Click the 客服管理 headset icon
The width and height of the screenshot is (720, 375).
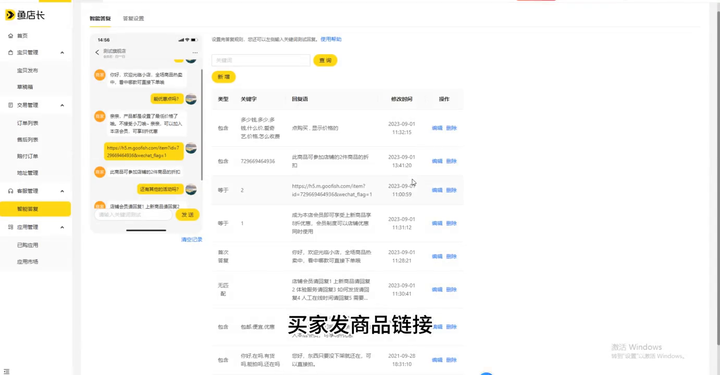[11, 191]
